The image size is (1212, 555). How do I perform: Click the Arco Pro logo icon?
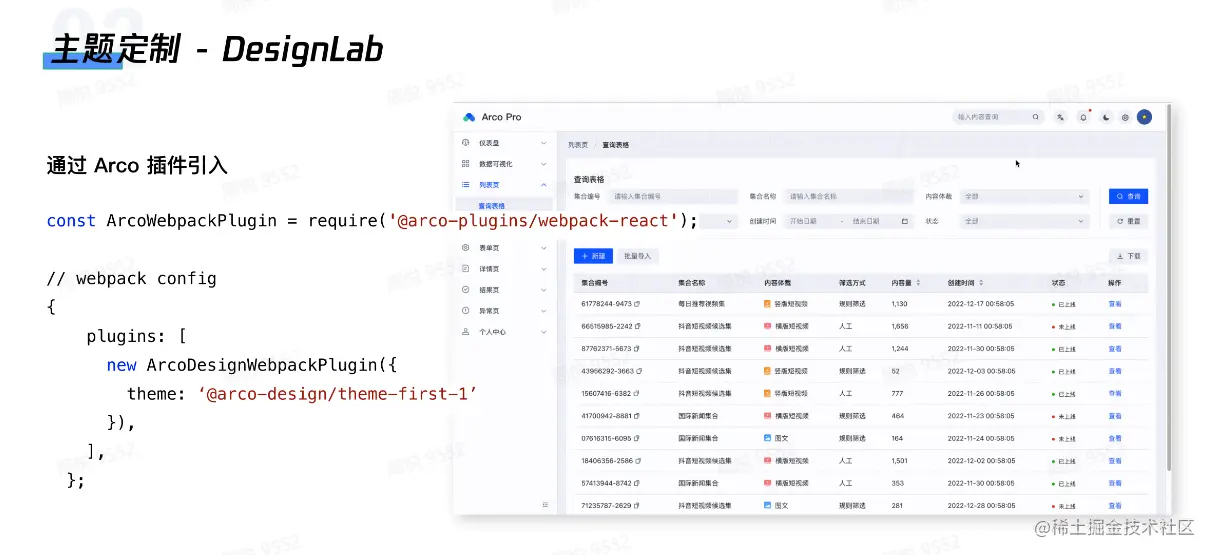[x=469, y=117]
